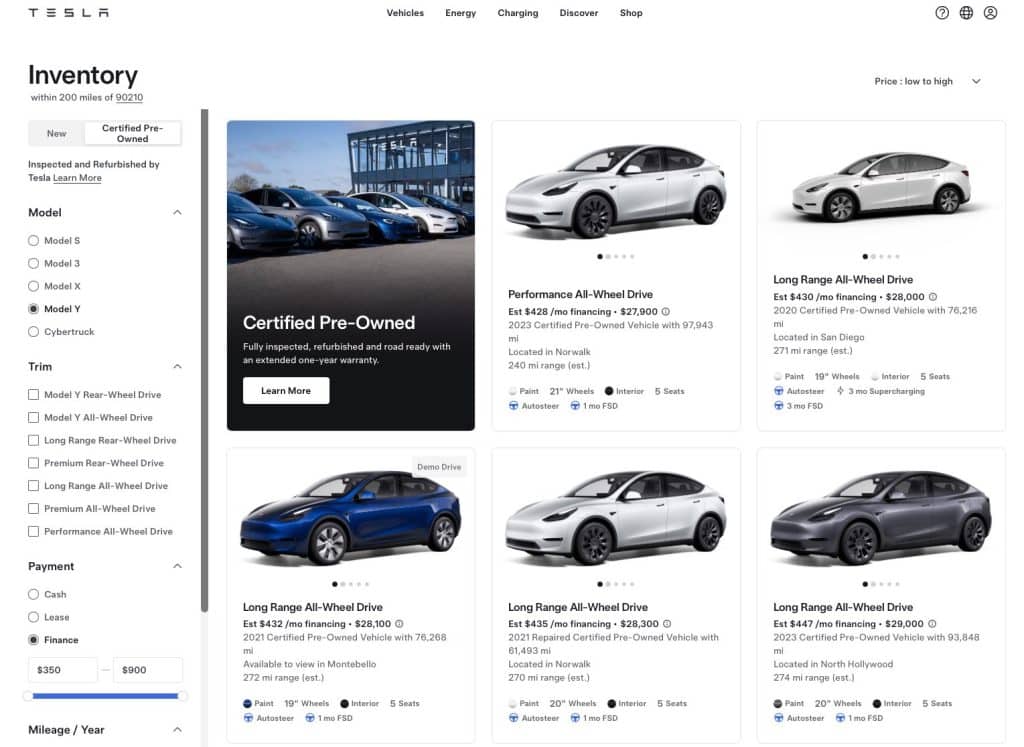Collapse the Payment filter section
This screenshot has height=747, width=1024.
177,566
